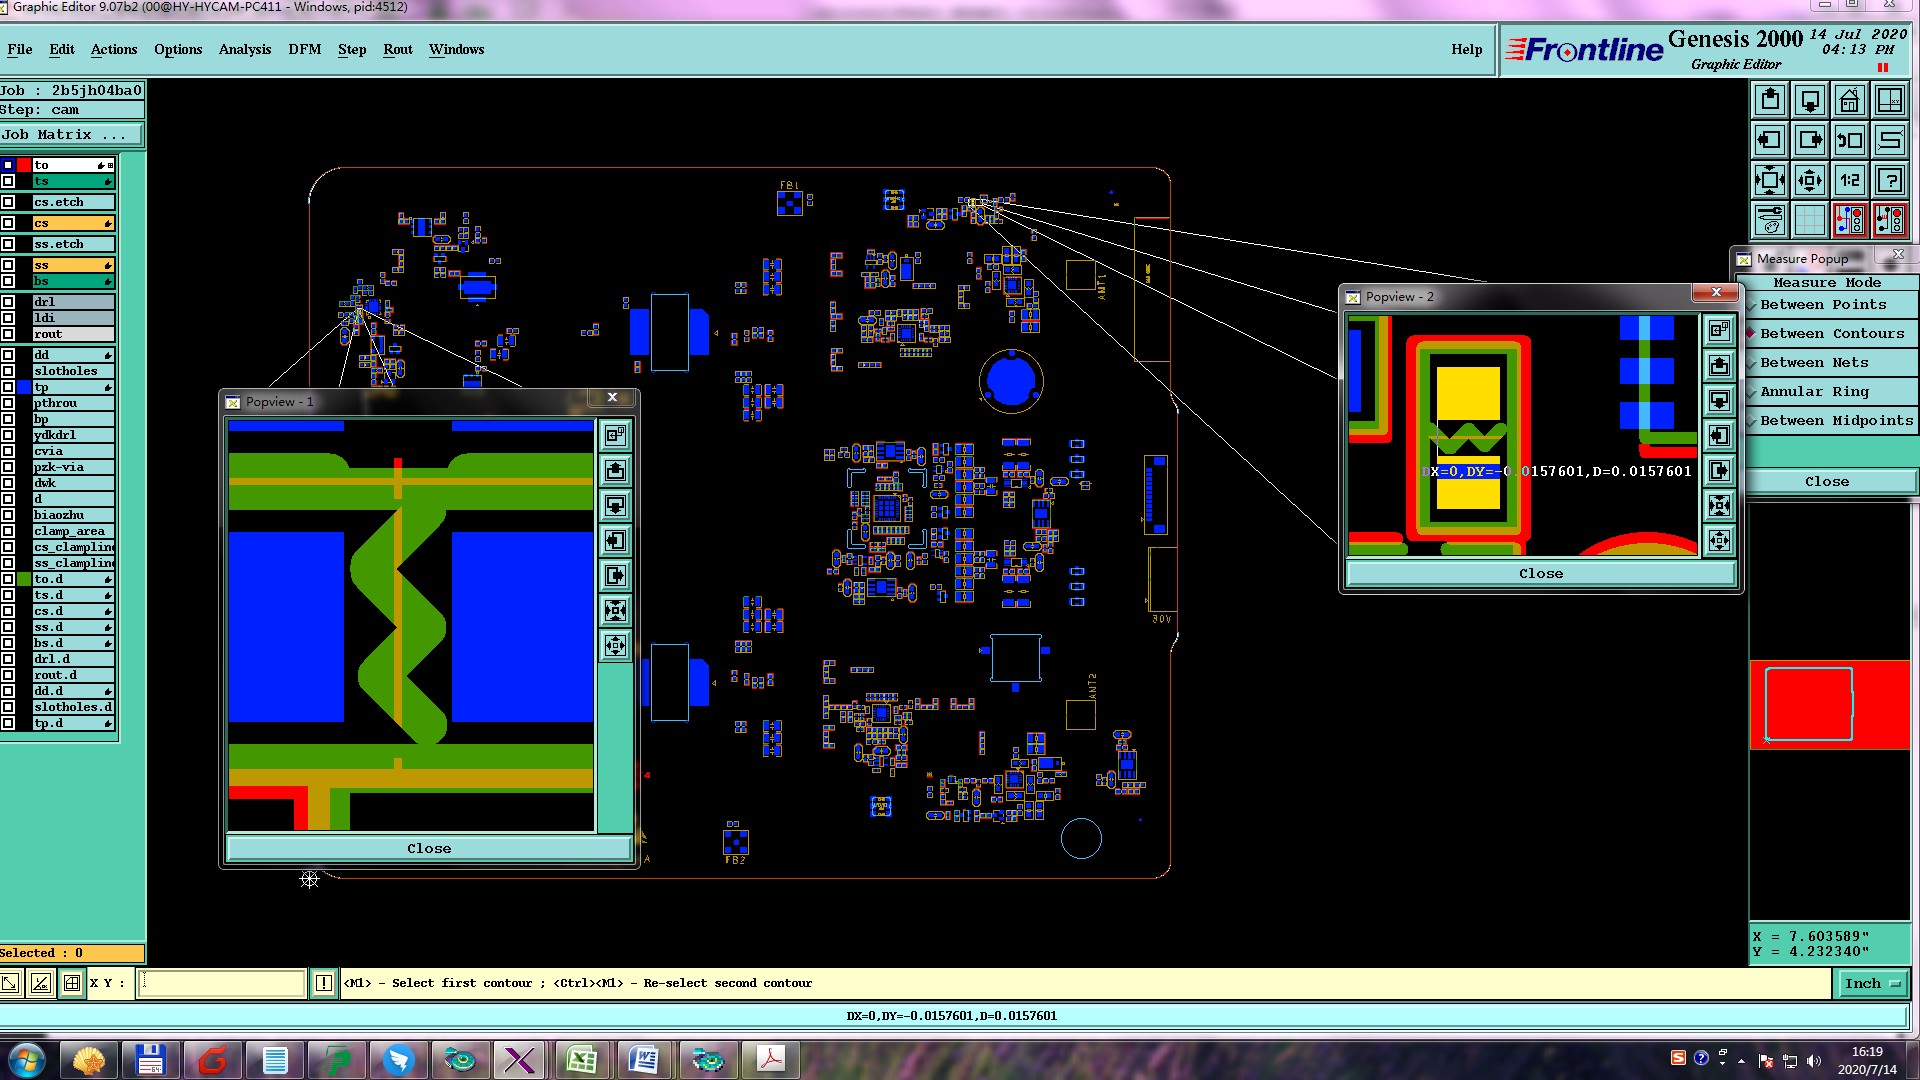The height and width of the screenshot is (1080, 1920).
Task: Open the tools and palette settings icon
Action: [1770, 219]
